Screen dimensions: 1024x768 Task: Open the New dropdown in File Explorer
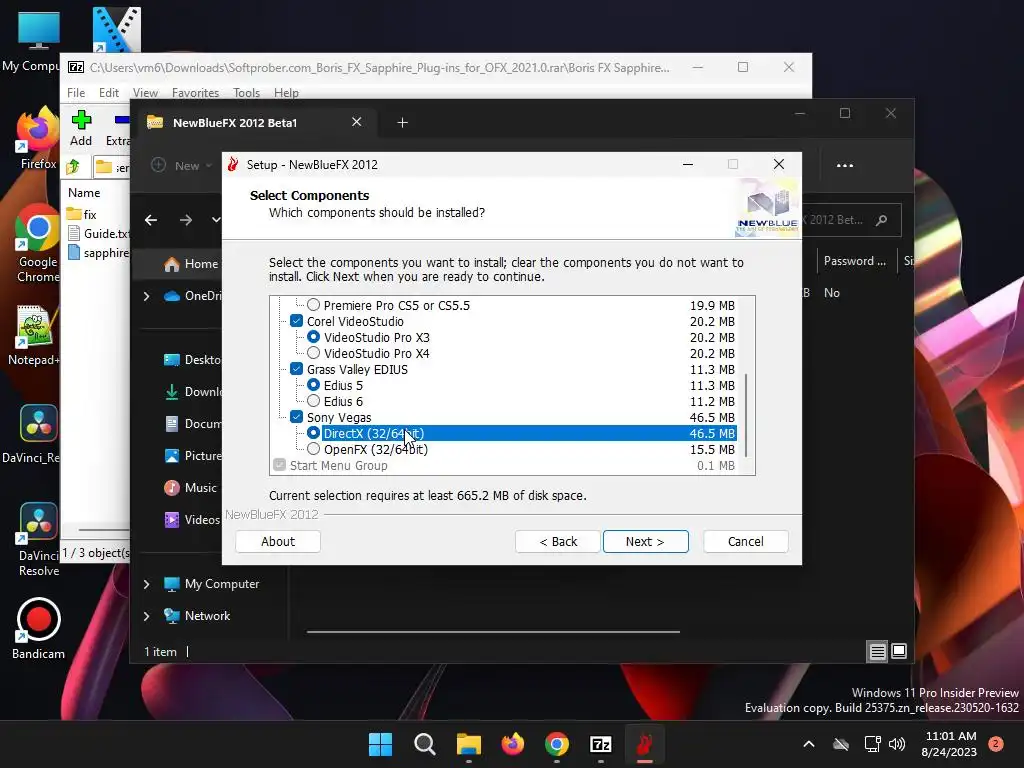pos(182,165)
